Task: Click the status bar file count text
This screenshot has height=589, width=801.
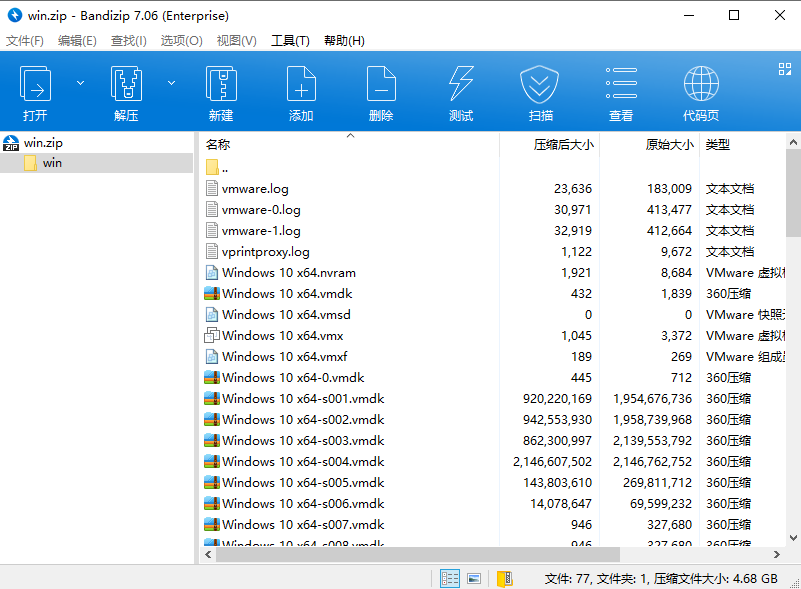Action: pos(661,578)
